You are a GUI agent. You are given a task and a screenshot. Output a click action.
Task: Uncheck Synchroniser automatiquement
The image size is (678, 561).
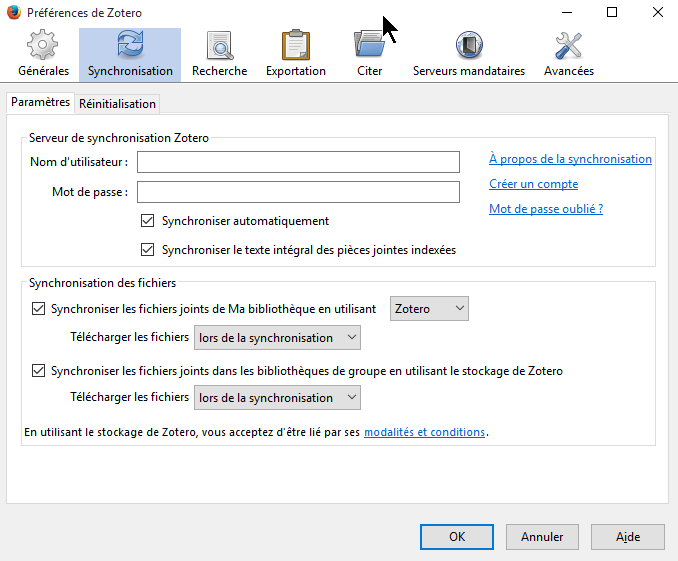[147, 221]
